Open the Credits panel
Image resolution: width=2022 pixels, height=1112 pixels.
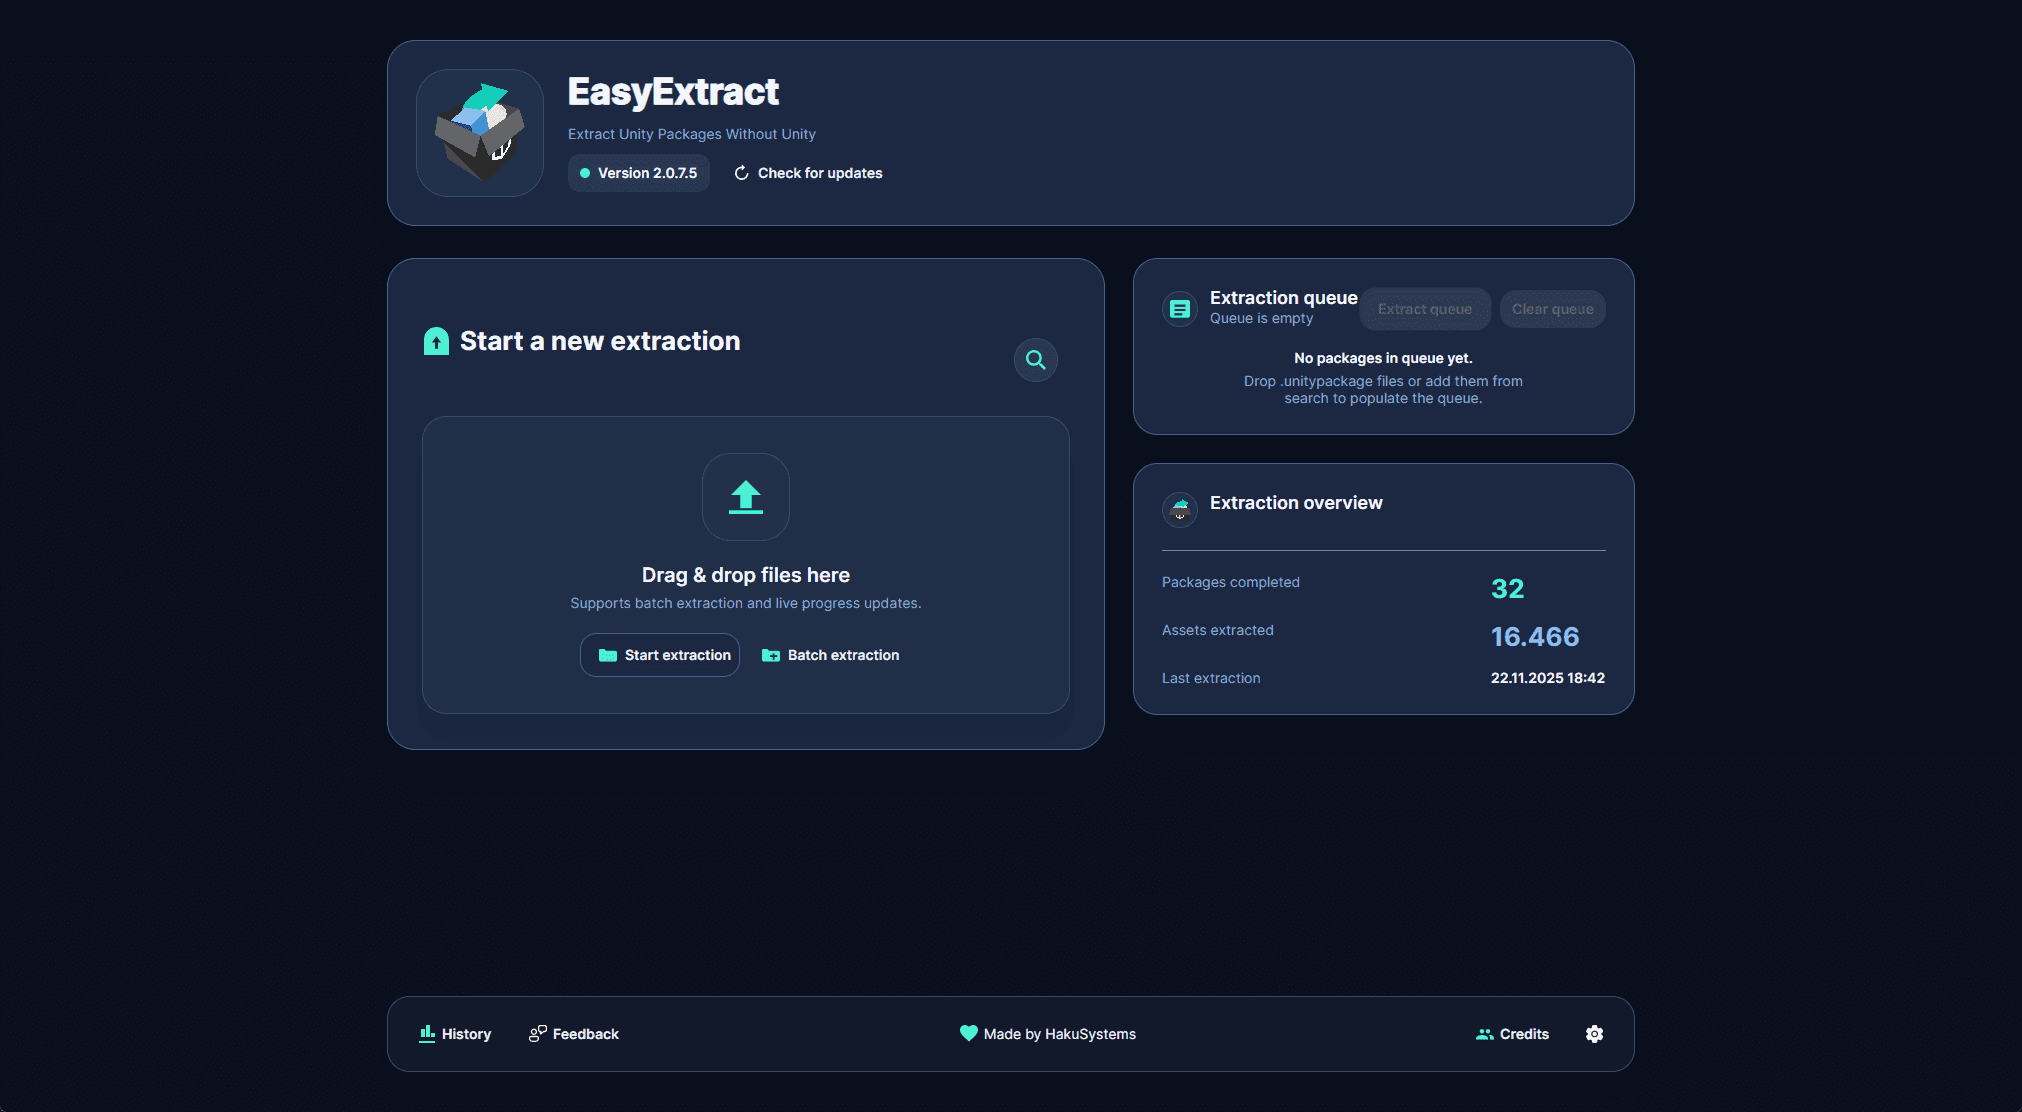click(x=1513, y=1034)
